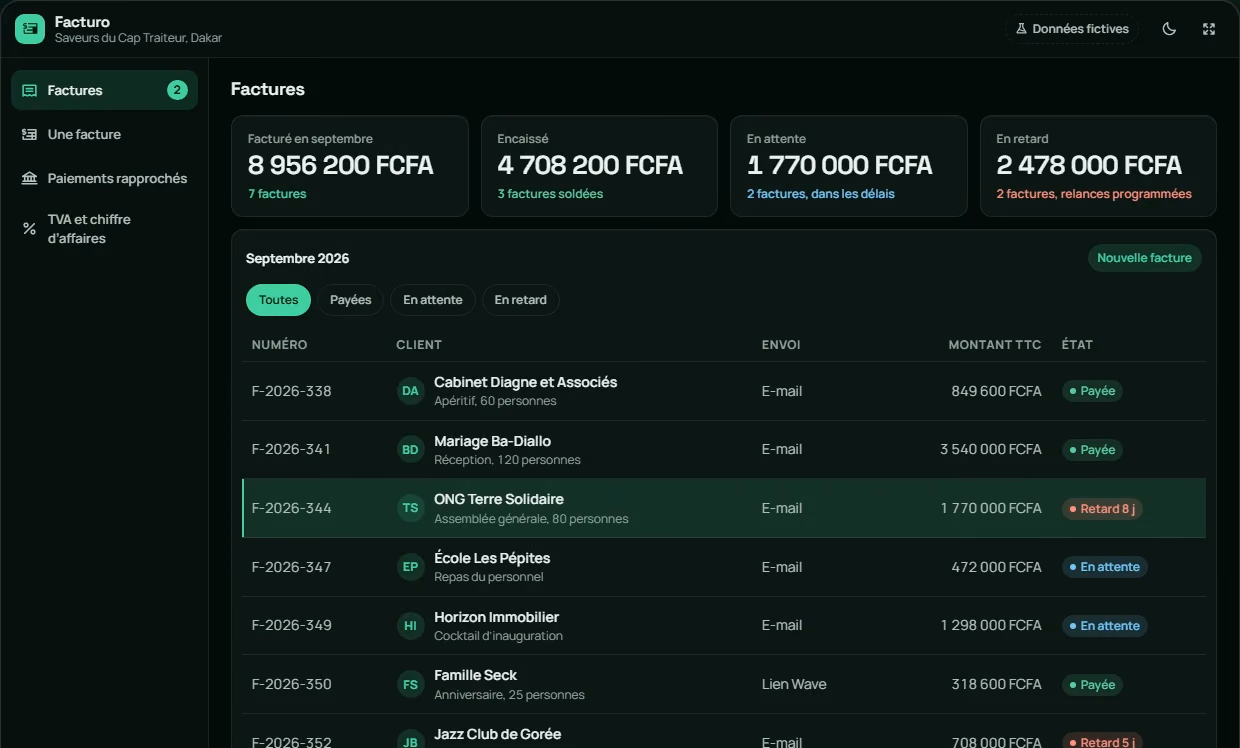Click the Données fictives badge
Screen dimensions: 1240x748
coord(1072,29)
